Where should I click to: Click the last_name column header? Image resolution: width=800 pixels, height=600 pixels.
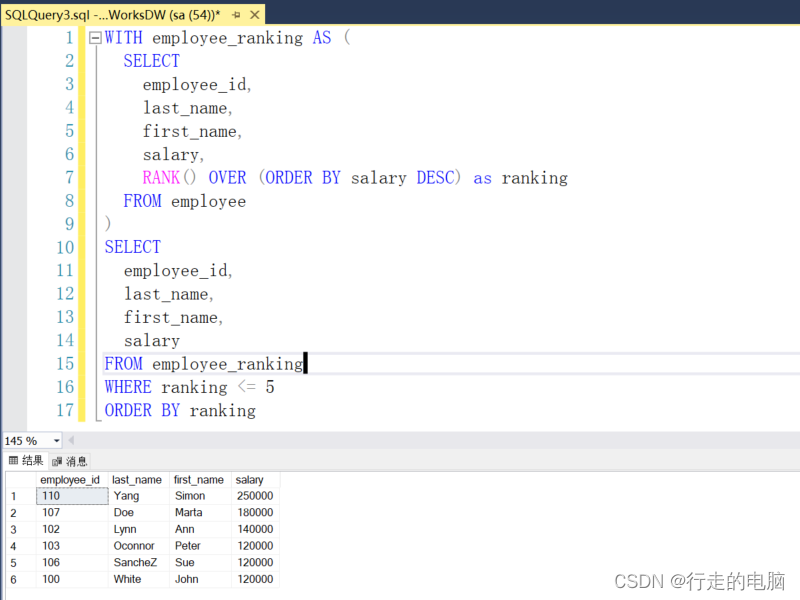137,479
